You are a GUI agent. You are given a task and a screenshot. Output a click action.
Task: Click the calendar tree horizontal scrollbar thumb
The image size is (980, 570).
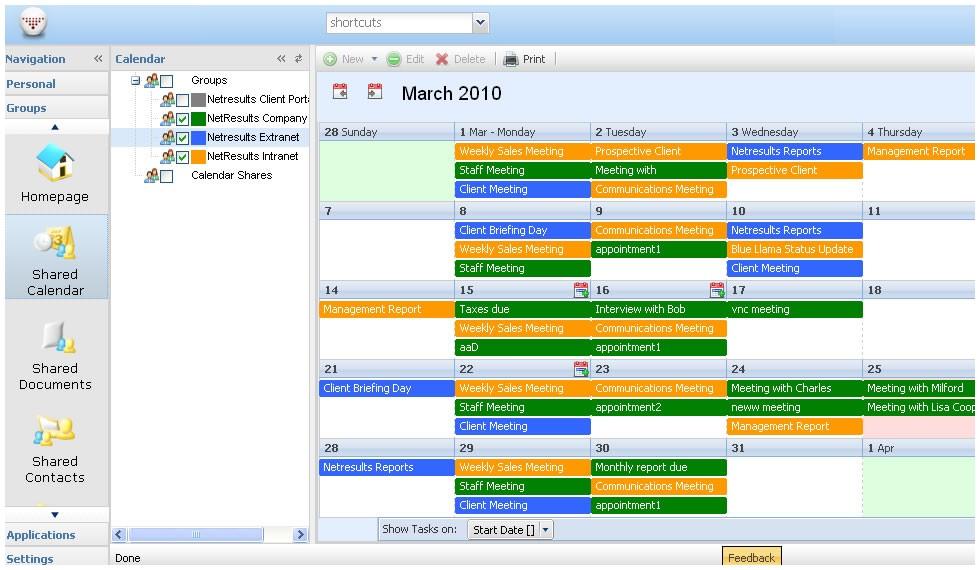(x=196, y=535)
